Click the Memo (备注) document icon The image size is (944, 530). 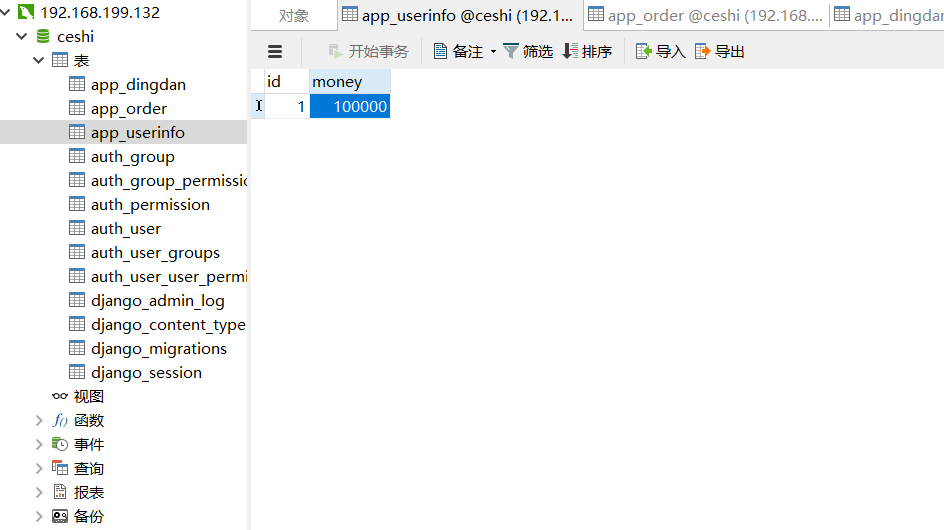440,51
